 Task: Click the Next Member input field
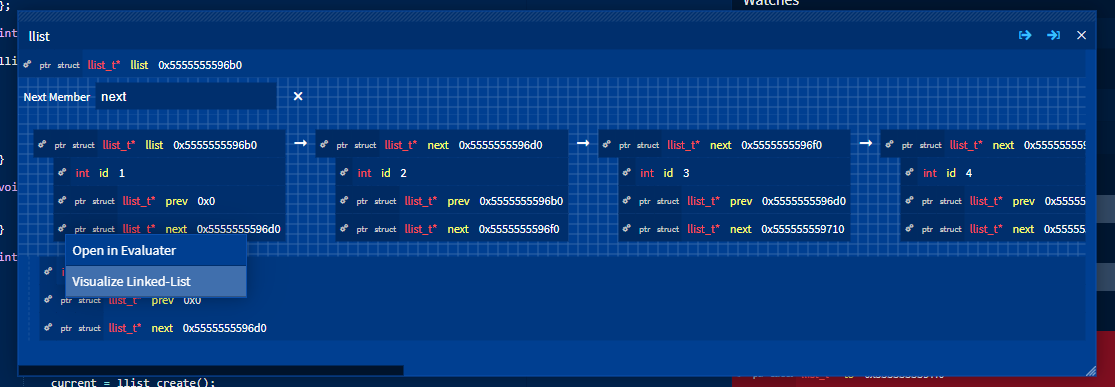[186, 96]
